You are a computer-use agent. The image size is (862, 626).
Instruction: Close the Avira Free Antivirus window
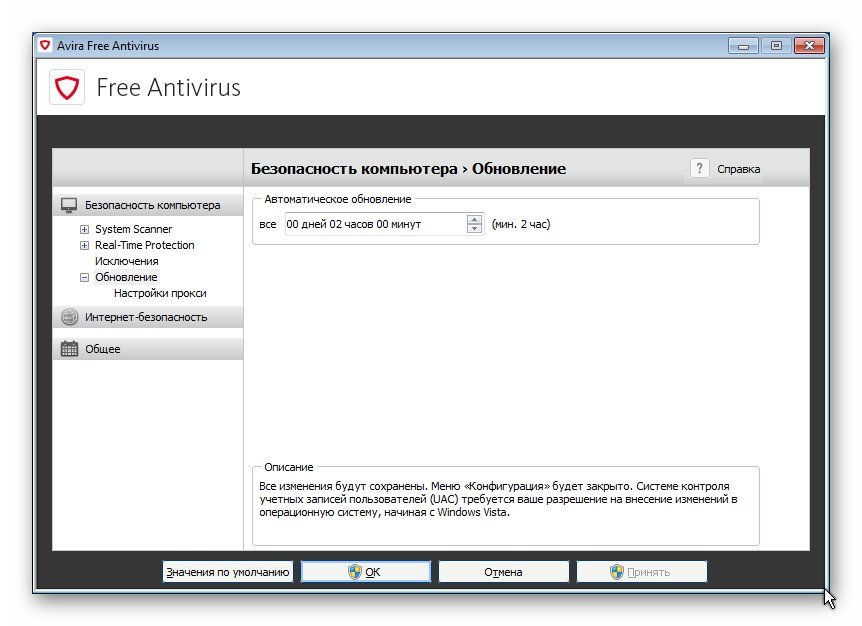tap(809, 46)
